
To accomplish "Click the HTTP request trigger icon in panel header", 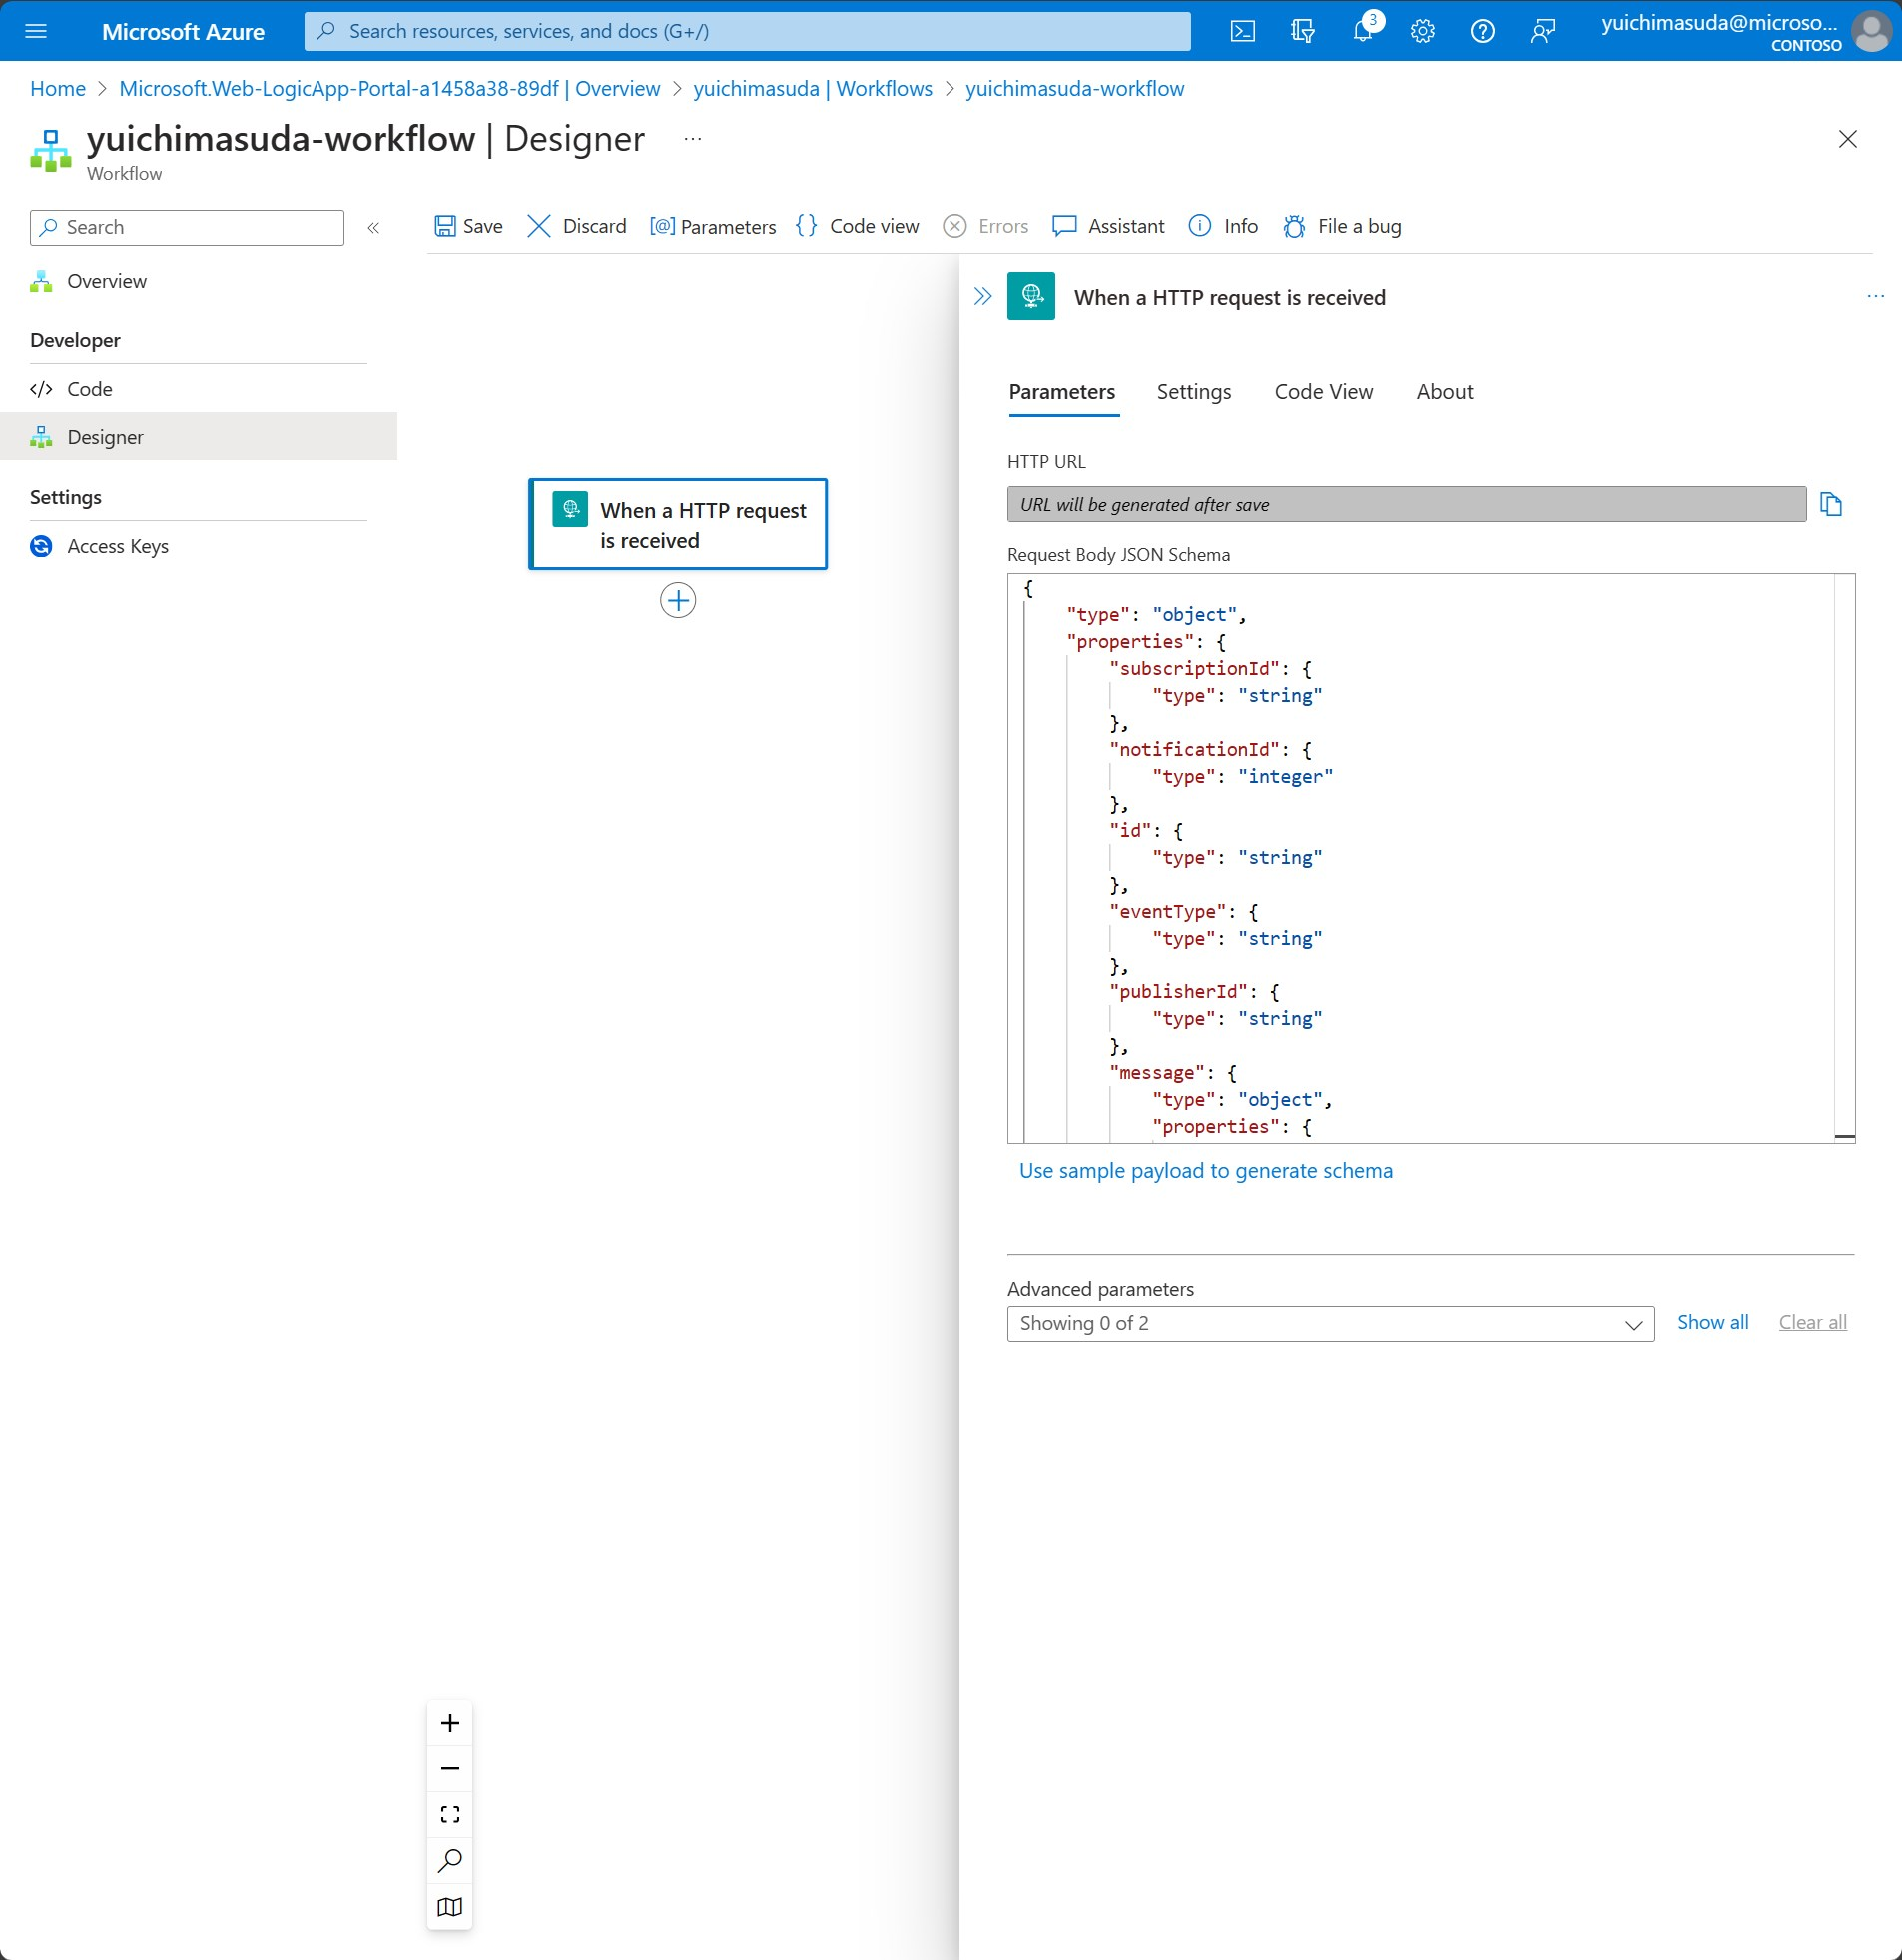I will tap(1031, 296).
